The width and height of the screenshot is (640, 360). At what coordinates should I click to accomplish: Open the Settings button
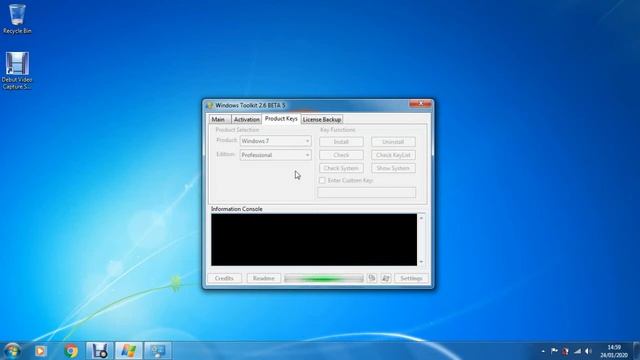(411, 278)
